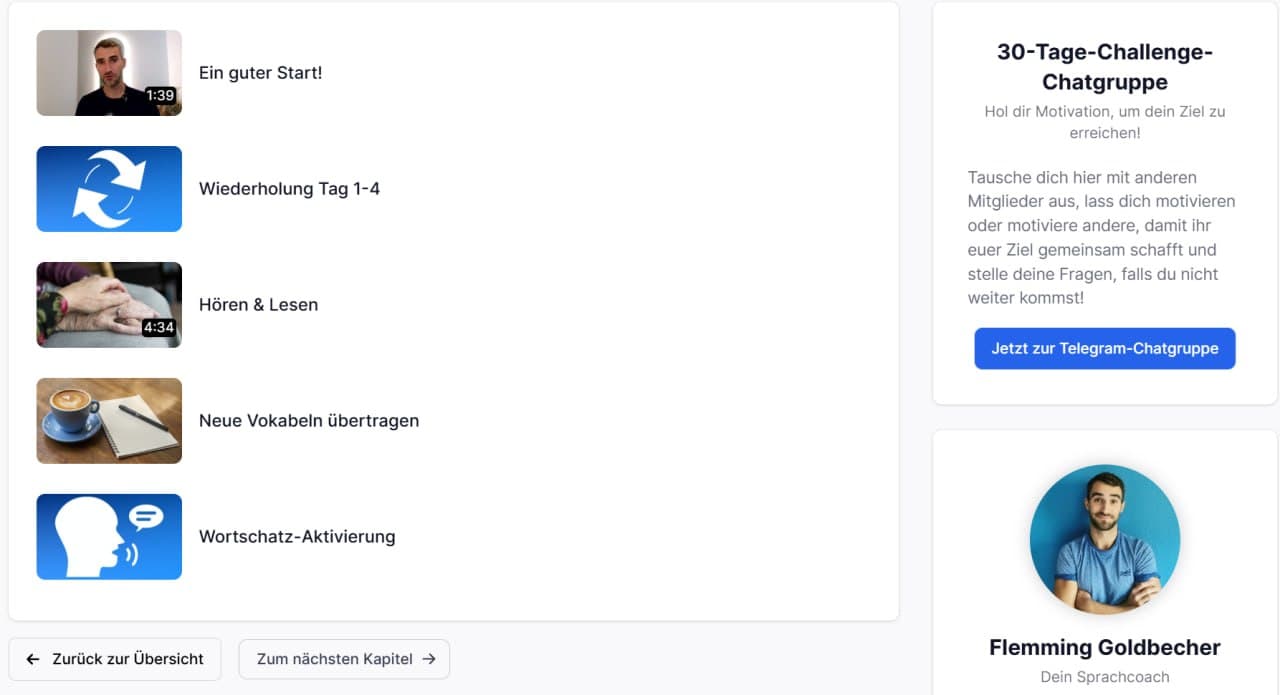Open the Wortschatz-Aktivierung speaking-head icon
1280x695 pixels.
click(109, 537)
